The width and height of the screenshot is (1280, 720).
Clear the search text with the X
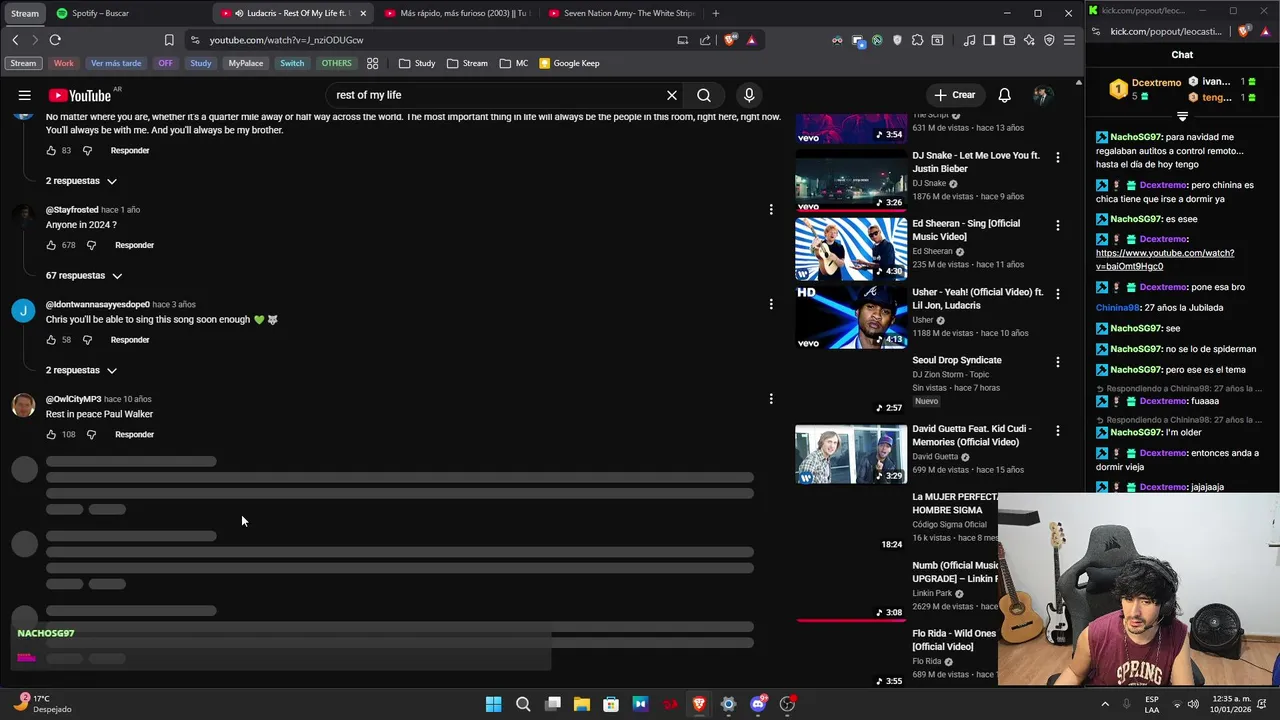[x=672, y=95]
